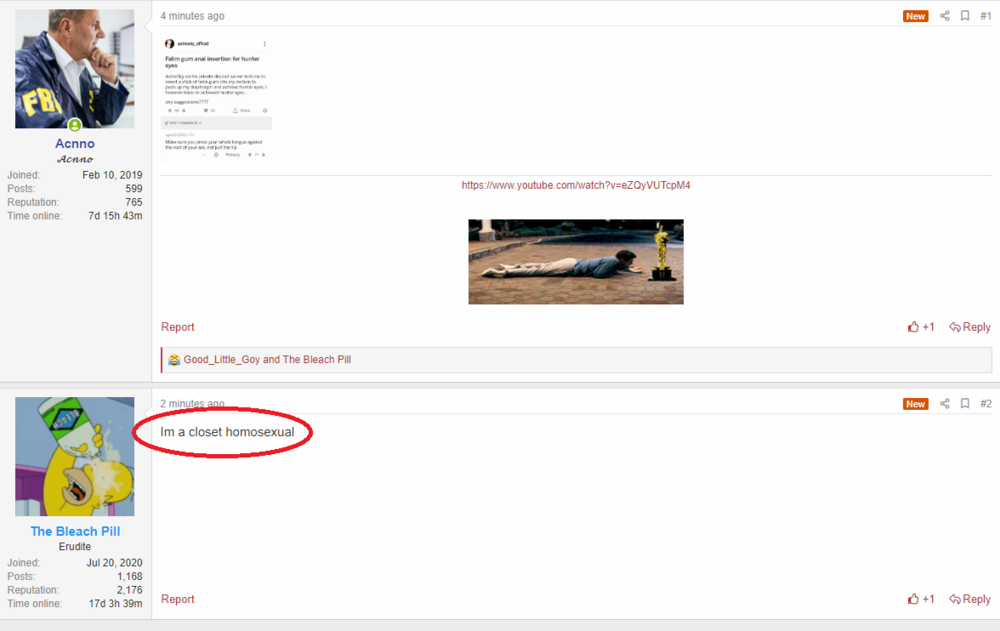Like post #1 using the thumbs-up +1
Image resolution: width=1000 pixels, height=631 pixels.
click(921, 327)
